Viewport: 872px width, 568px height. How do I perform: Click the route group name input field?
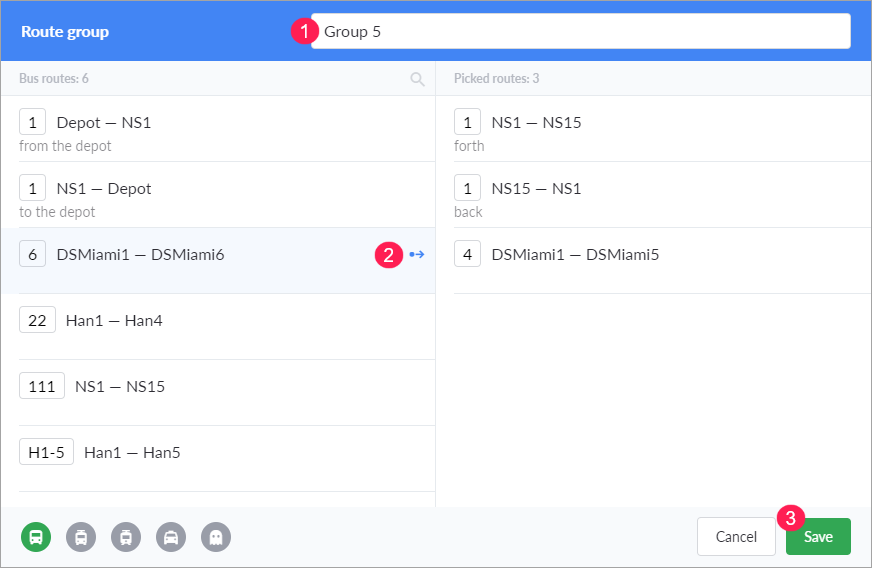tap(580, 31)
